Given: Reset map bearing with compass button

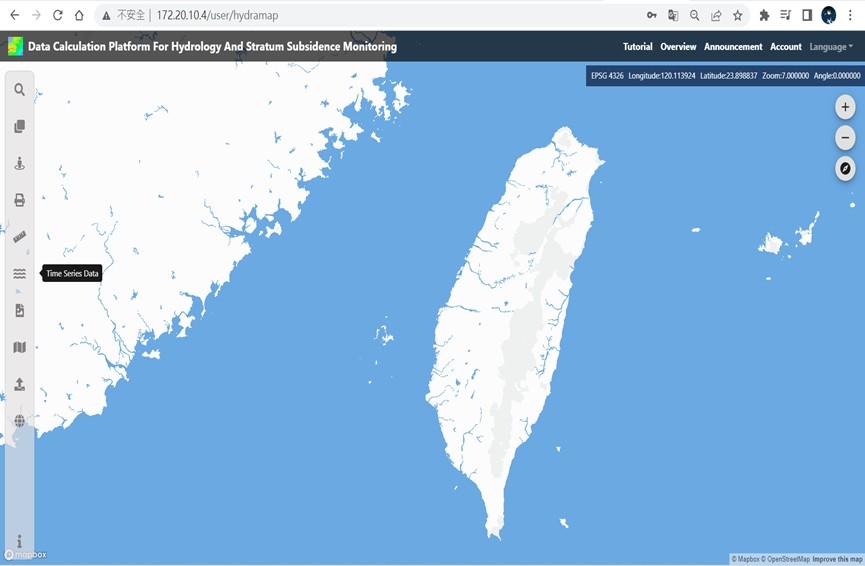Looking at the screenshot, I should tap(845, 169).
